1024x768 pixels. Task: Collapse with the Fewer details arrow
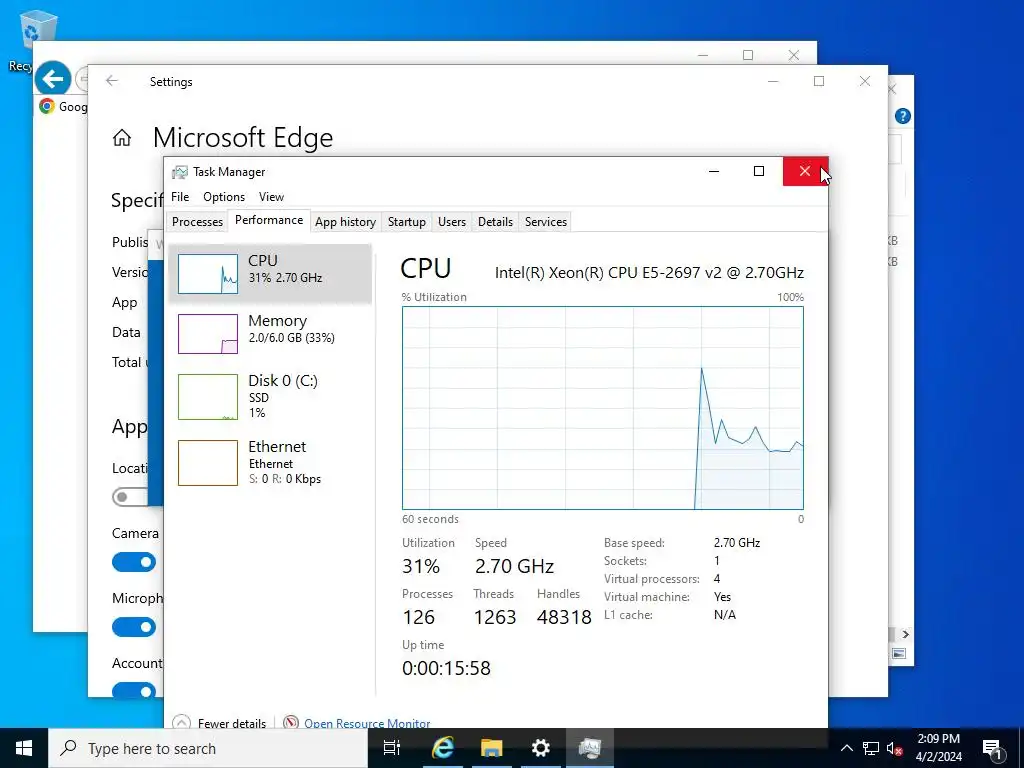click(182, 722)
